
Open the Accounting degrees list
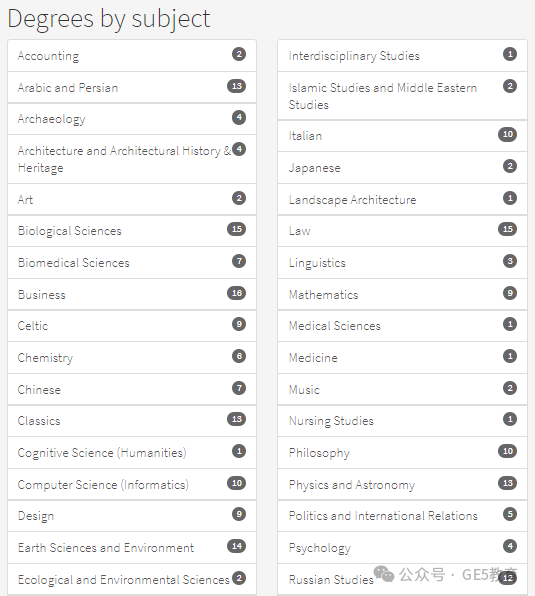click(x=132, y=56)
